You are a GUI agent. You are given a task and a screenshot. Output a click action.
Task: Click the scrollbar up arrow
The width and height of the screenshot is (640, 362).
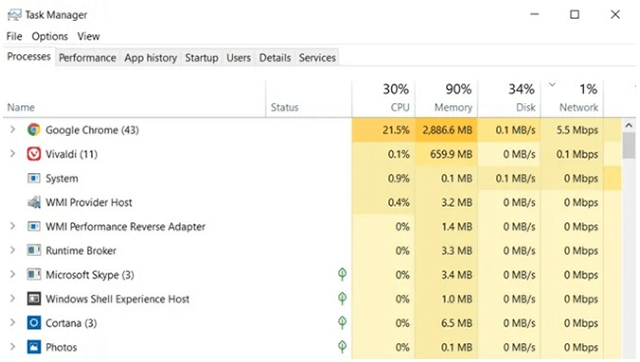point(629,126)
